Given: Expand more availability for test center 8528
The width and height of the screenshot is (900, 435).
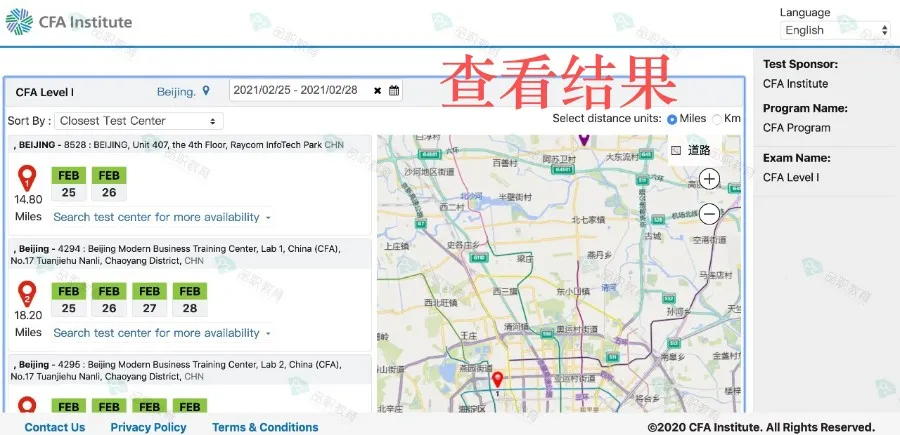Looking at the screenshot, I should click(162, 218).
